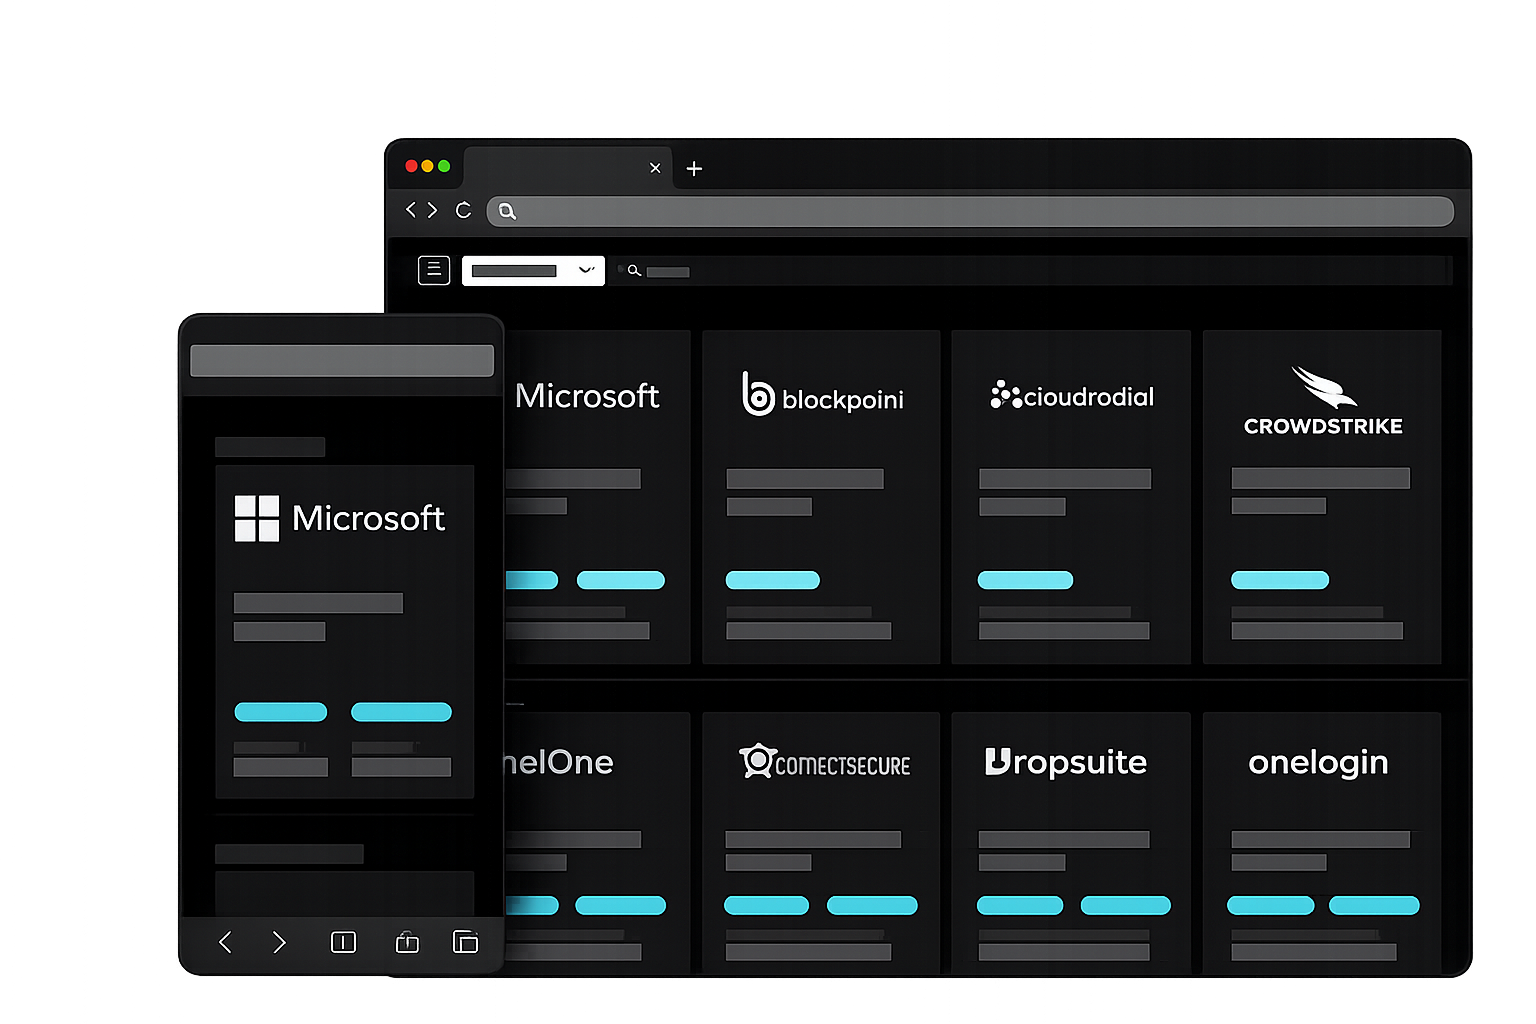Image resolution: width=1536 pixels, height=1024 pixels.
Task: Tap the right cyan button in the phone Microsoft card
Action: tap(401, 712)
